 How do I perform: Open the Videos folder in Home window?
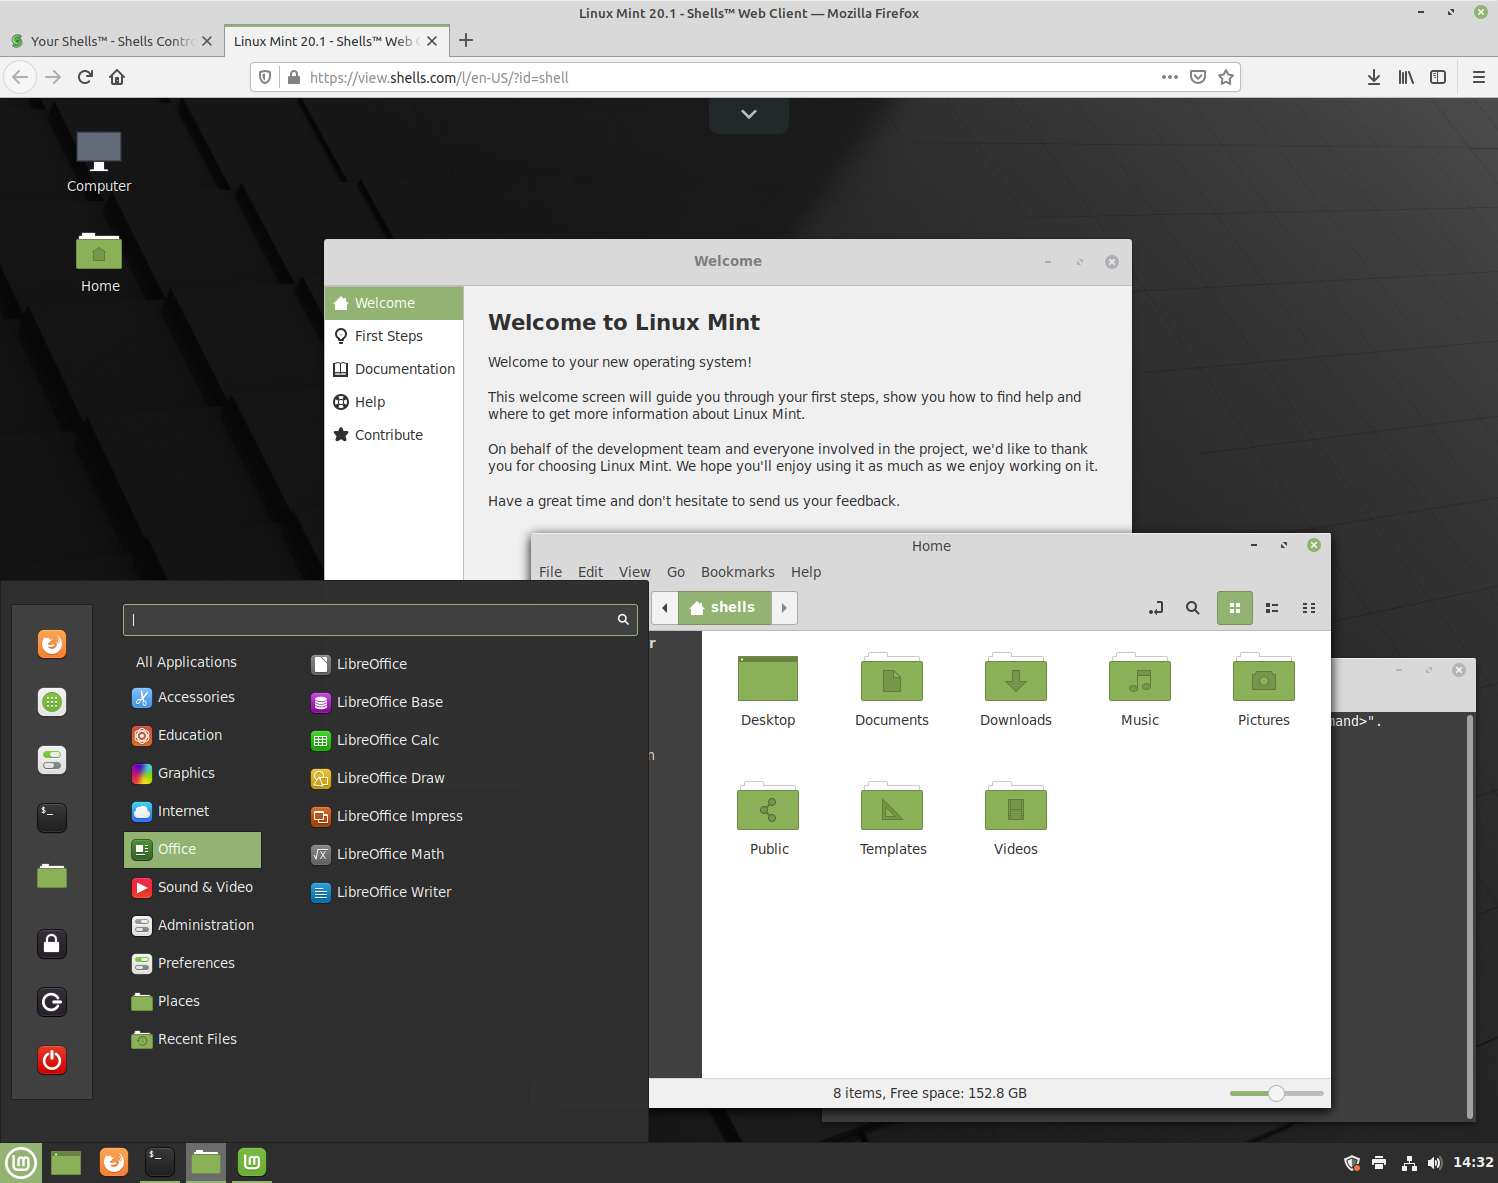[1016, 819]
